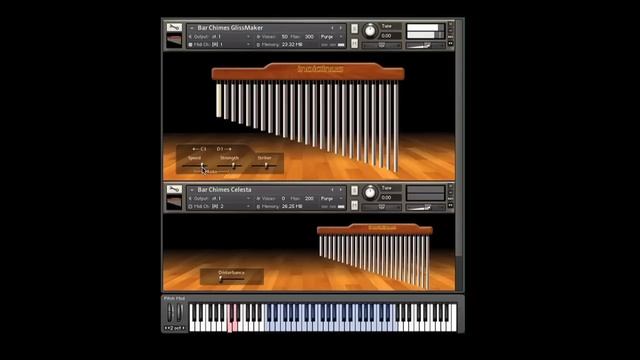The height and width of the screenshot is (360, 640).
Task: Adjust Celesta pan slider
Action: pyautogui.click(x=382, y=207)
